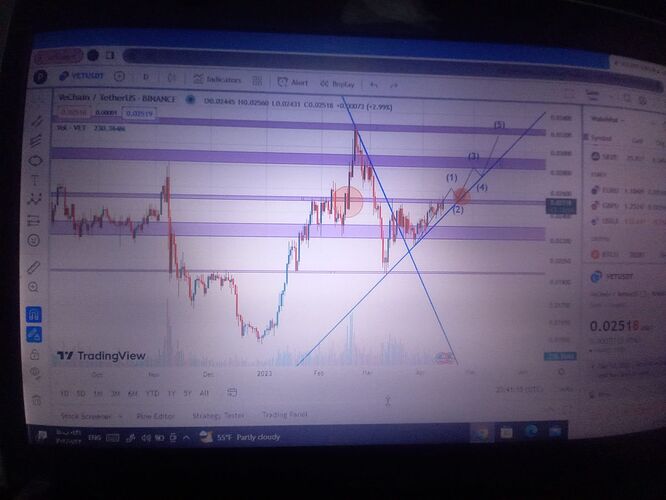Start bar Replay mode
This screenshot has width=666, height=500.
point(340,83)
